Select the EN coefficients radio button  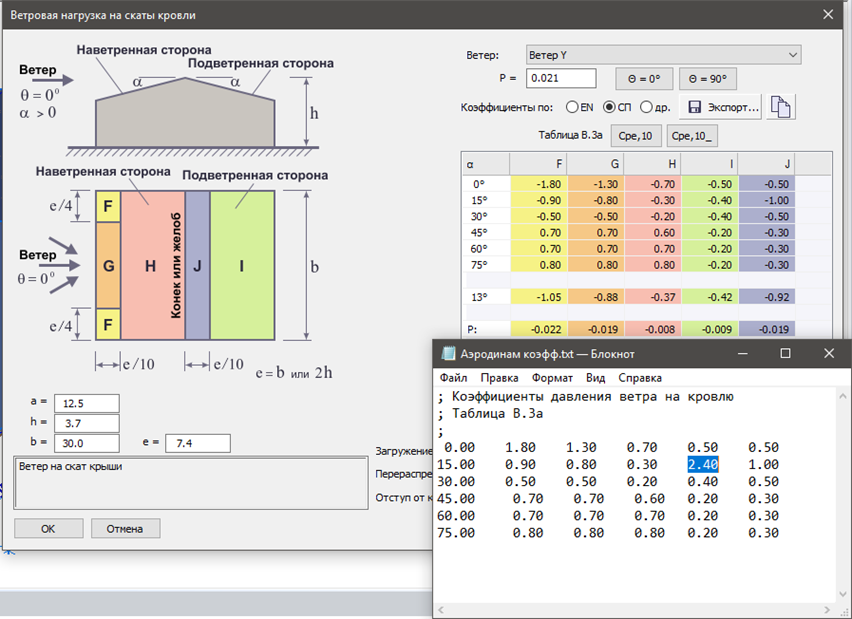point(572,107)
